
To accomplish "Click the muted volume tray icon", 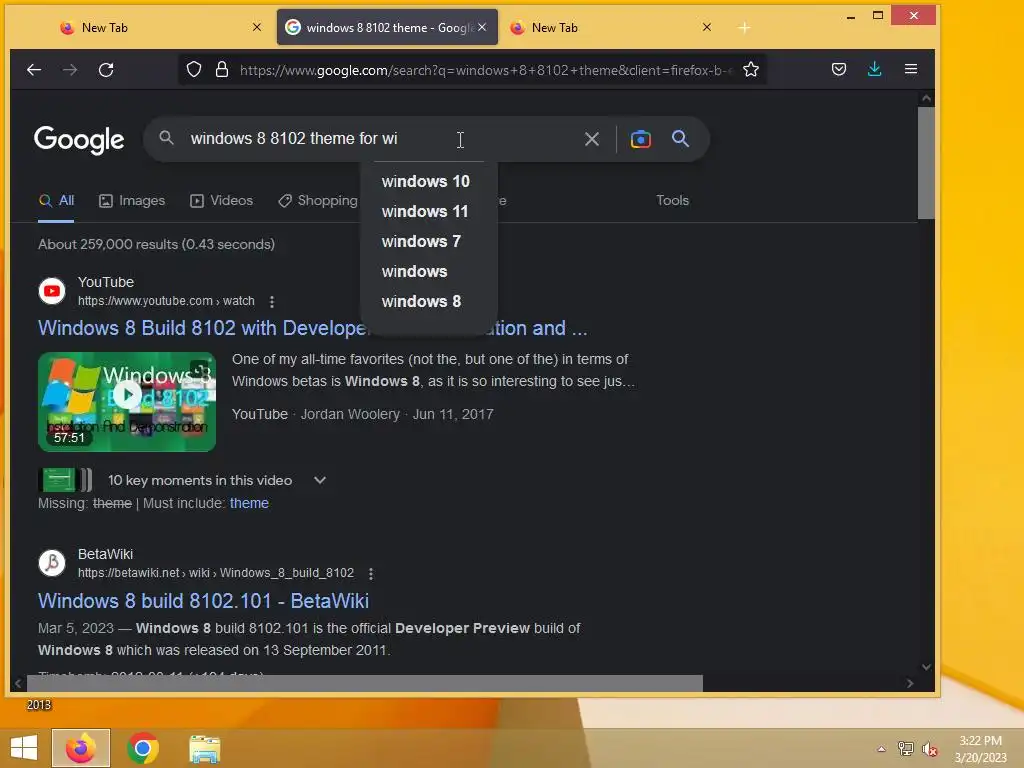I will (x=930, y=749).
